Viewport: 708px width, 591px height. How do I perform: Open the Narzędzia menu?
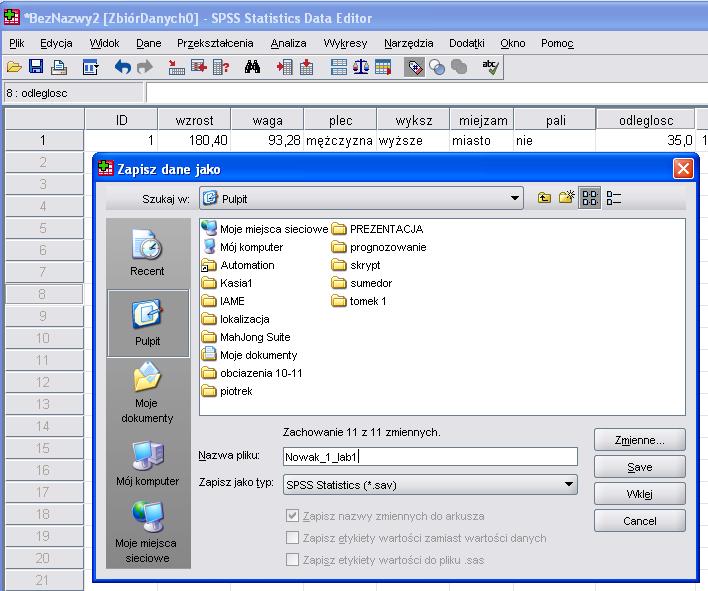[409, 43]
